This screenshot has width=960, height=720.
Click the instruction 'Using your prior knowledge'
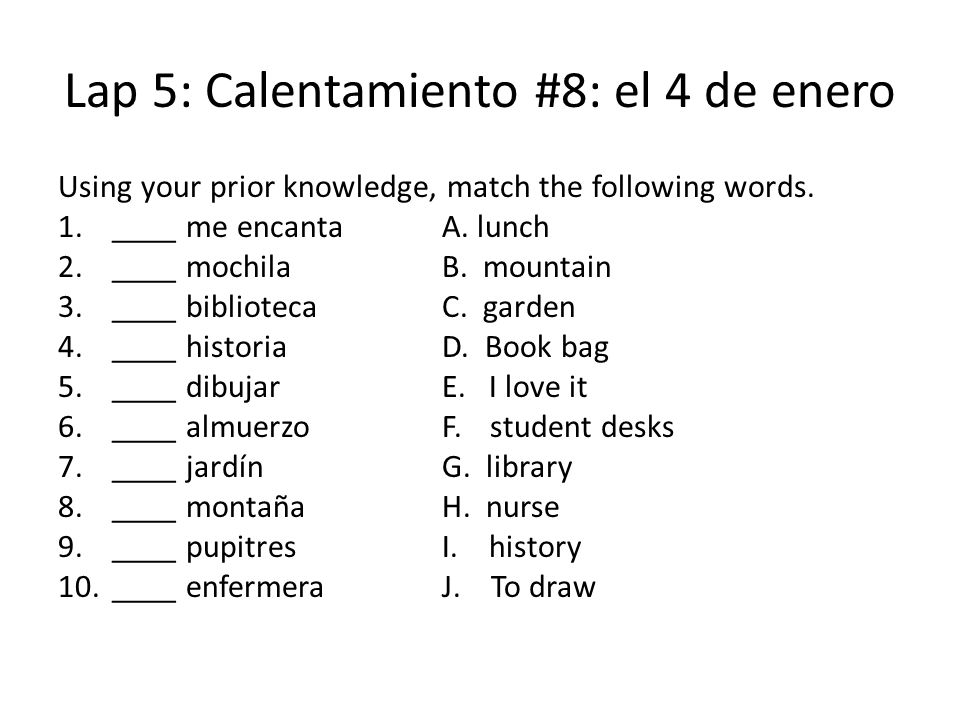click(x=247, y=187)
